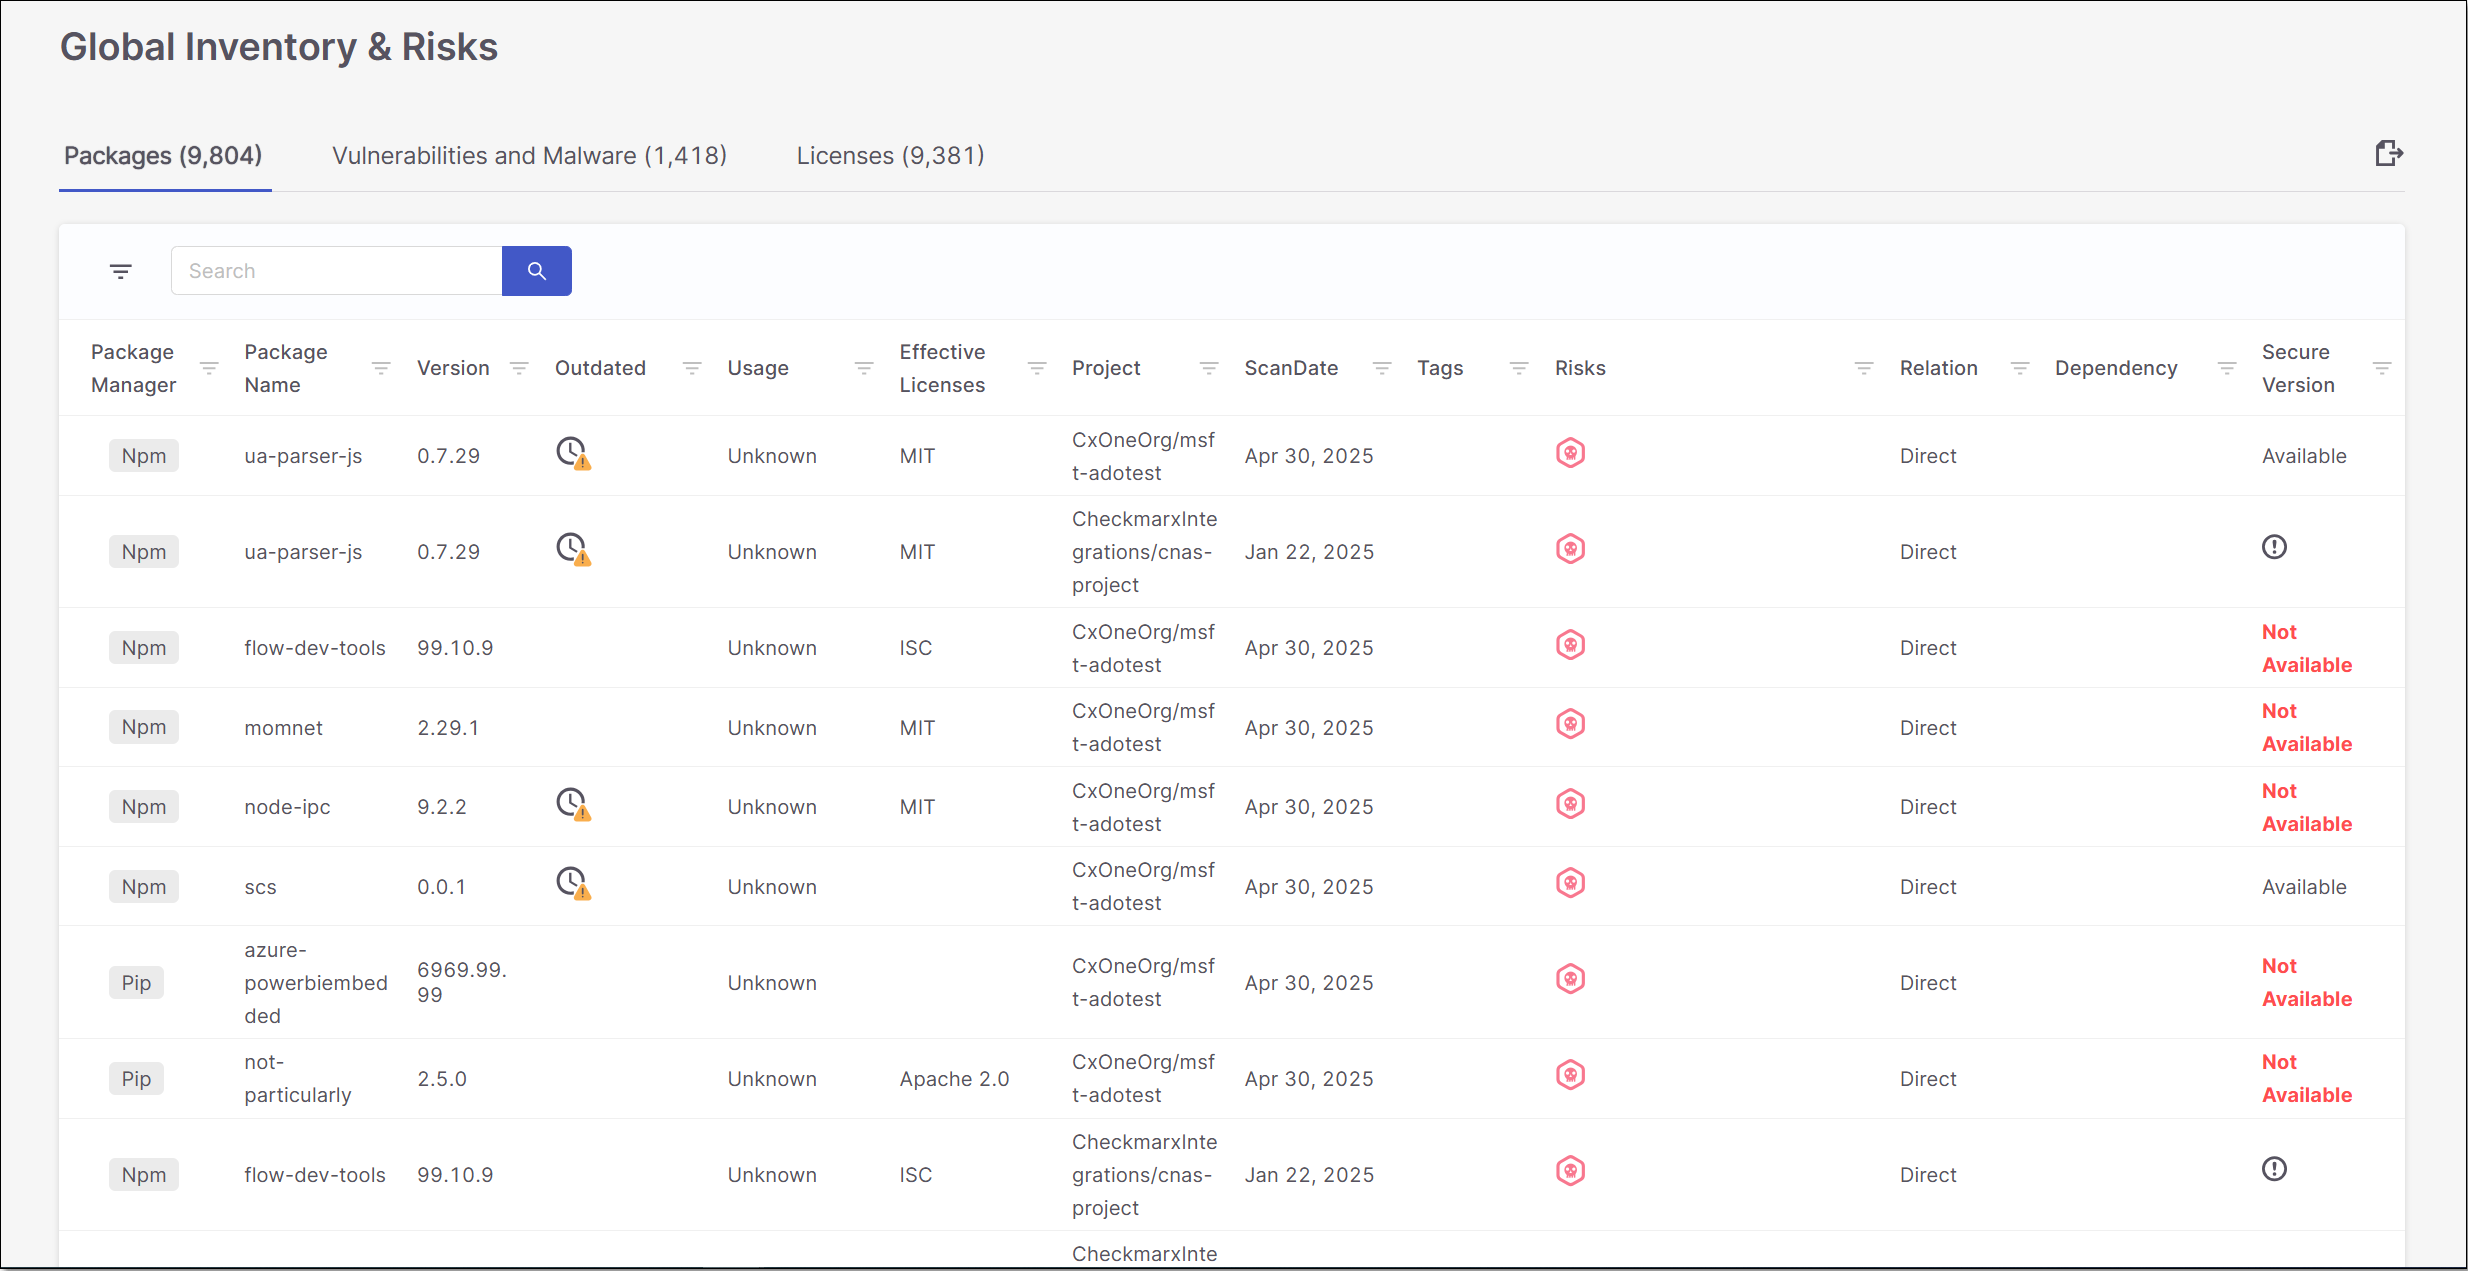Image resolution: width=2468 pixels, height=1271 pixels.
Task: Click outdated clock icon in scs row
Action: coord(573,883)
